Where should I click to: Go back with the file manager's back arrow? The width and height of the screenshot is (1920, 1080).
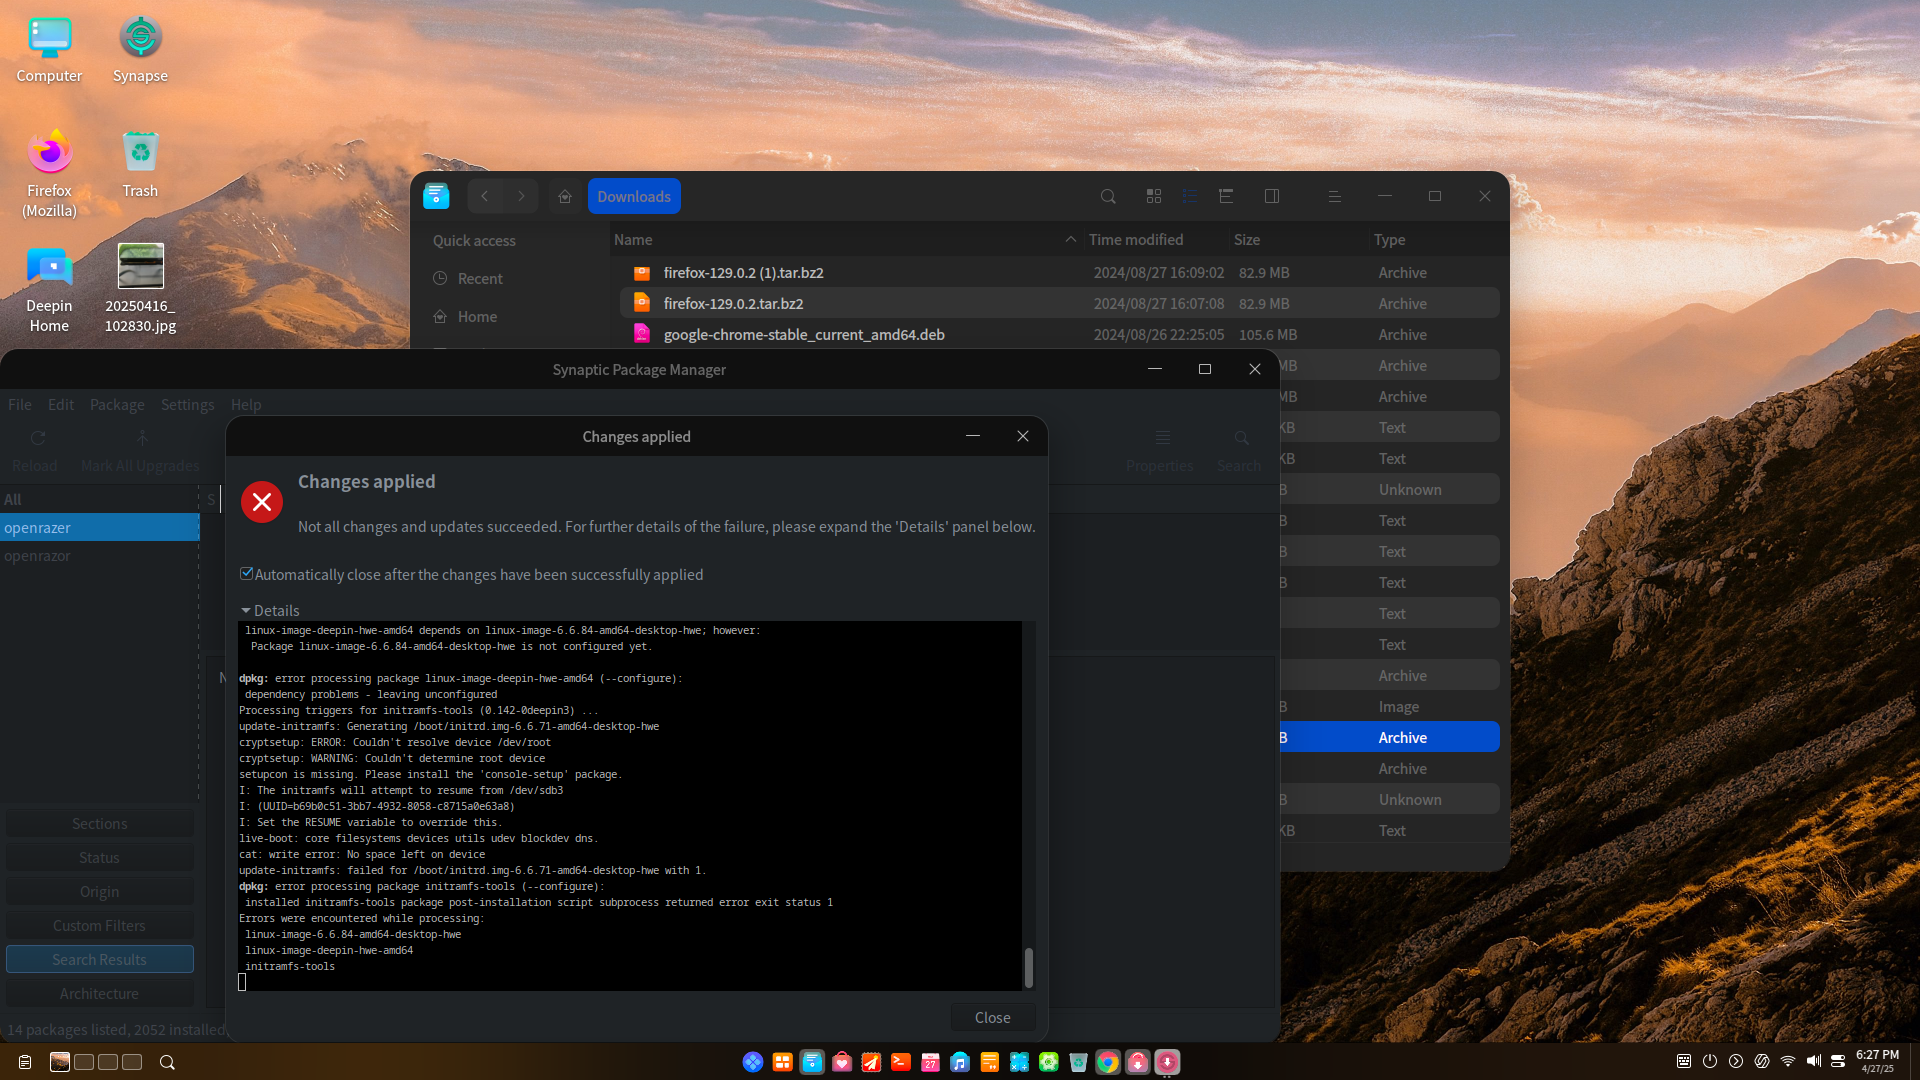click(x=485, y=197)
